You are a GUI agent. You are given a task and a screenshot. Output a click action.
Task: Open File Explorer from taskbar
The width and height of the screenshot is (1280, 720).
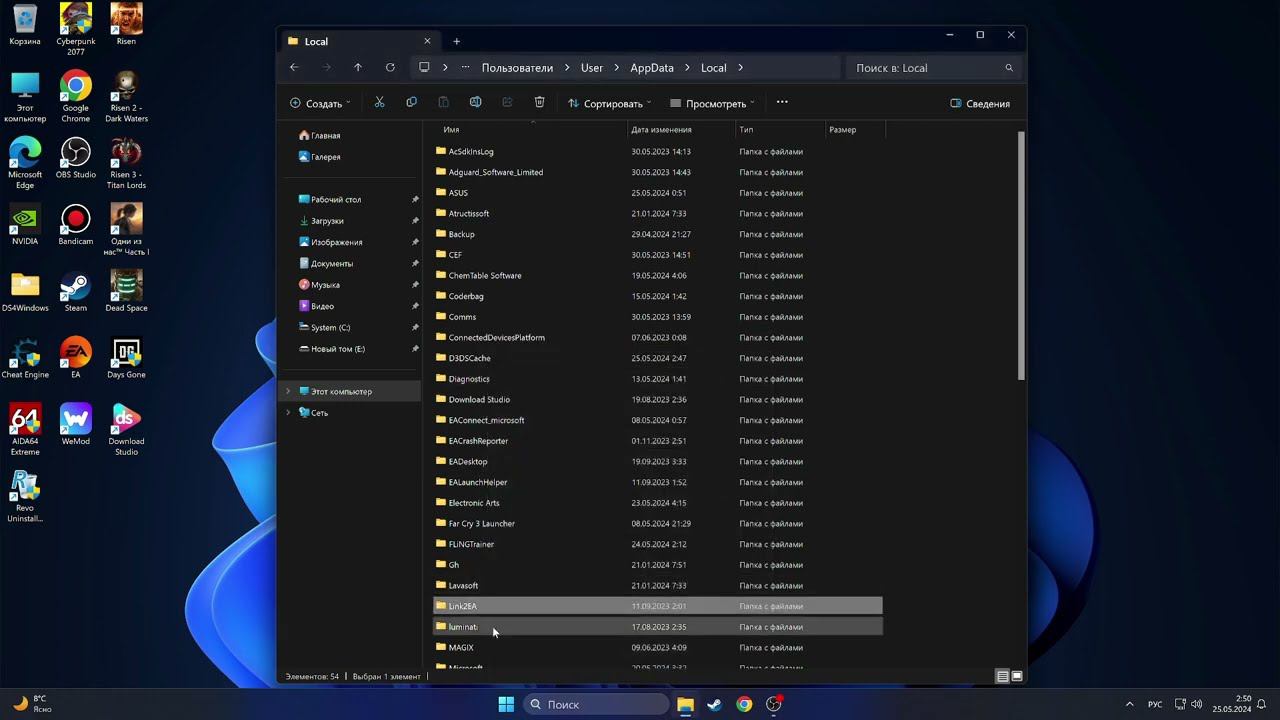point(685,704)
